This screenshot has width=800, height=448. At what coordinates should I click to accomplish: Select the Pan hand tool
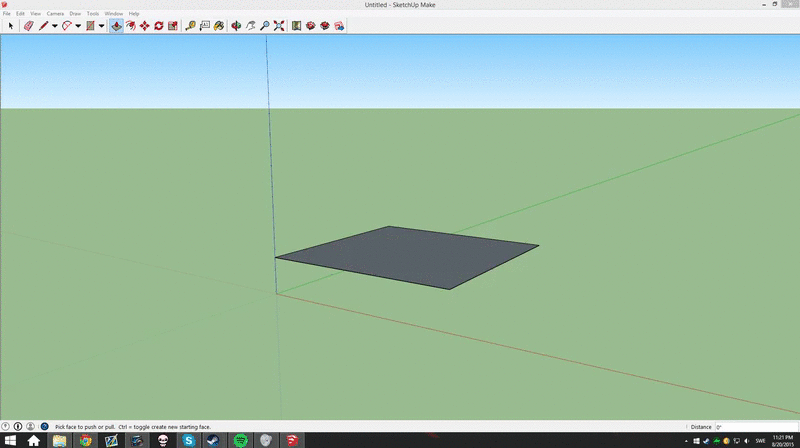click(251, 26)
